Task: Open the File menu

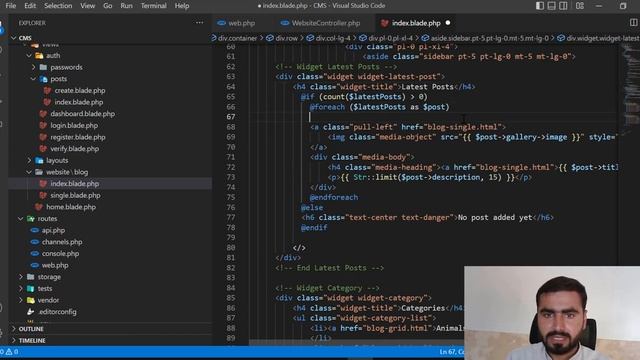Action: [x=11, y=6]
